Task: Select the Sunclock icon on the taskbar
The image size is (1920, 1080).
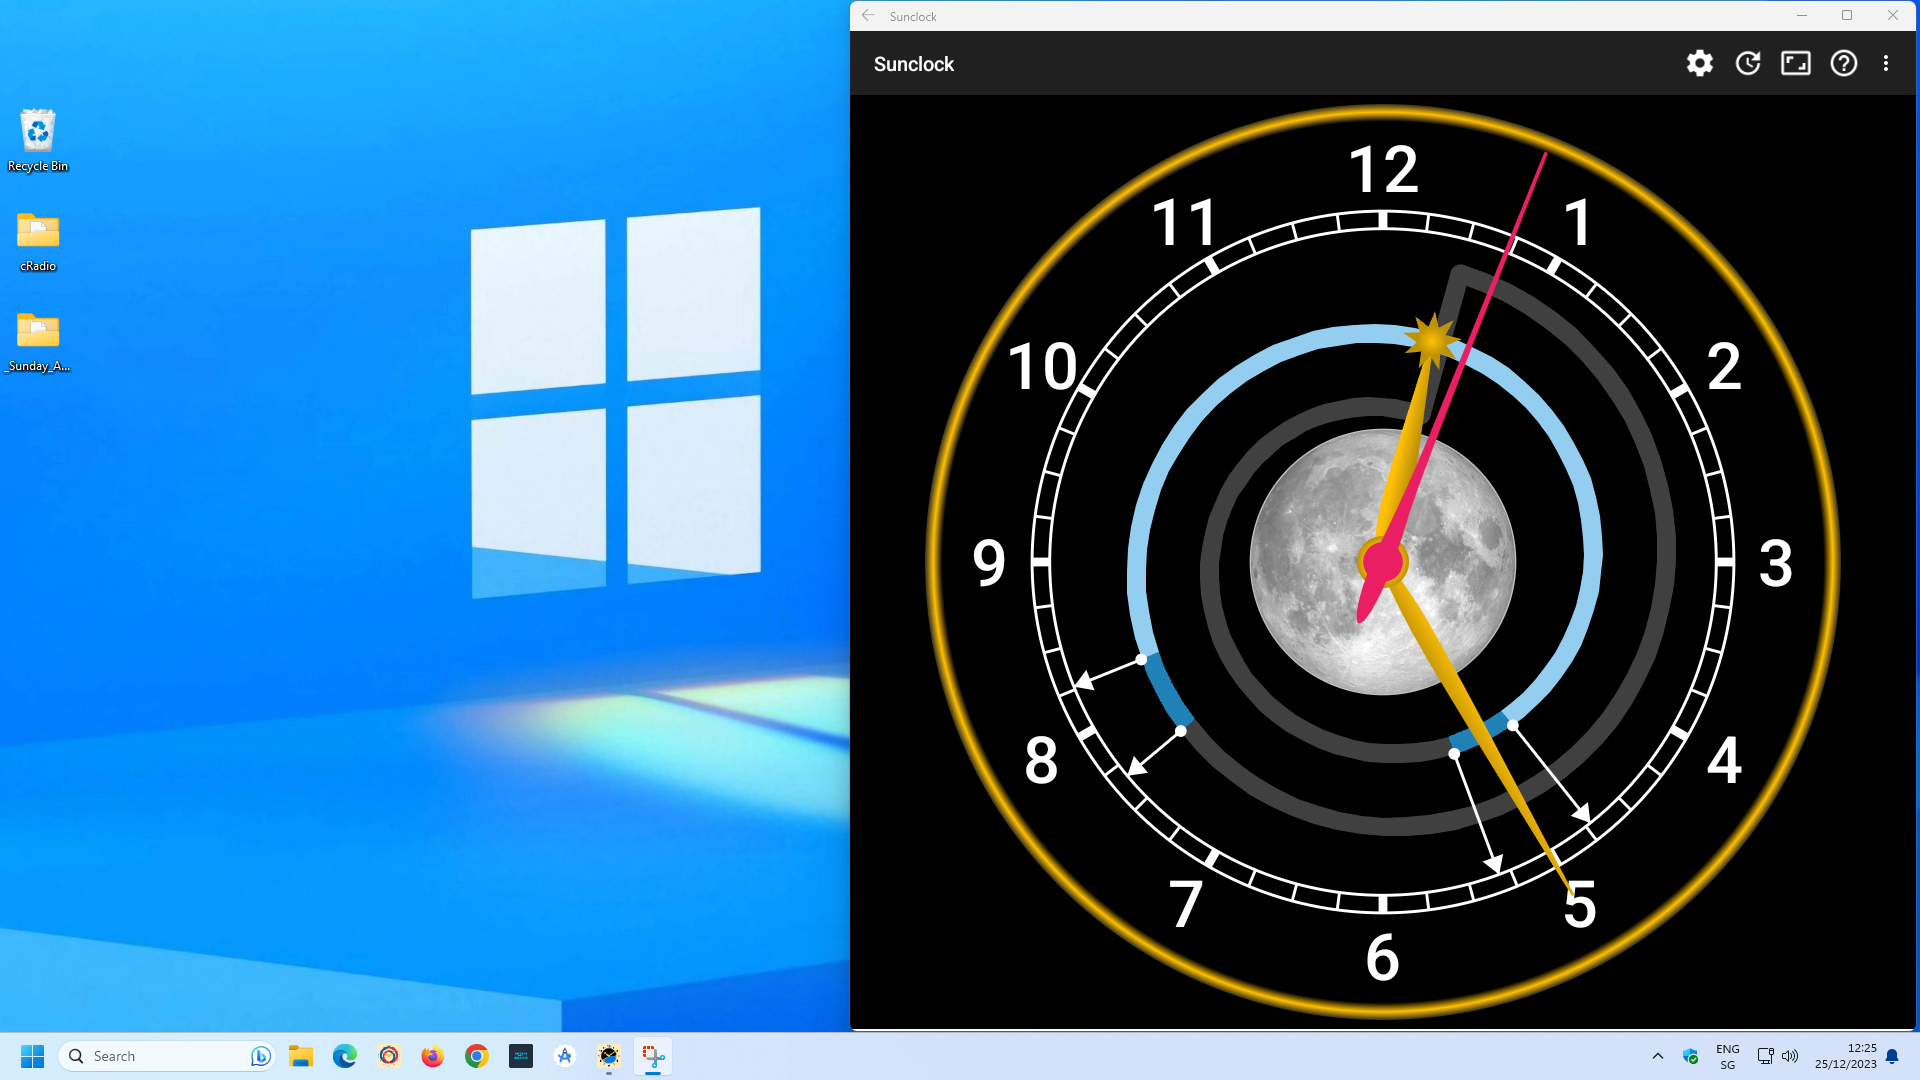Action: coord(608,1056)
